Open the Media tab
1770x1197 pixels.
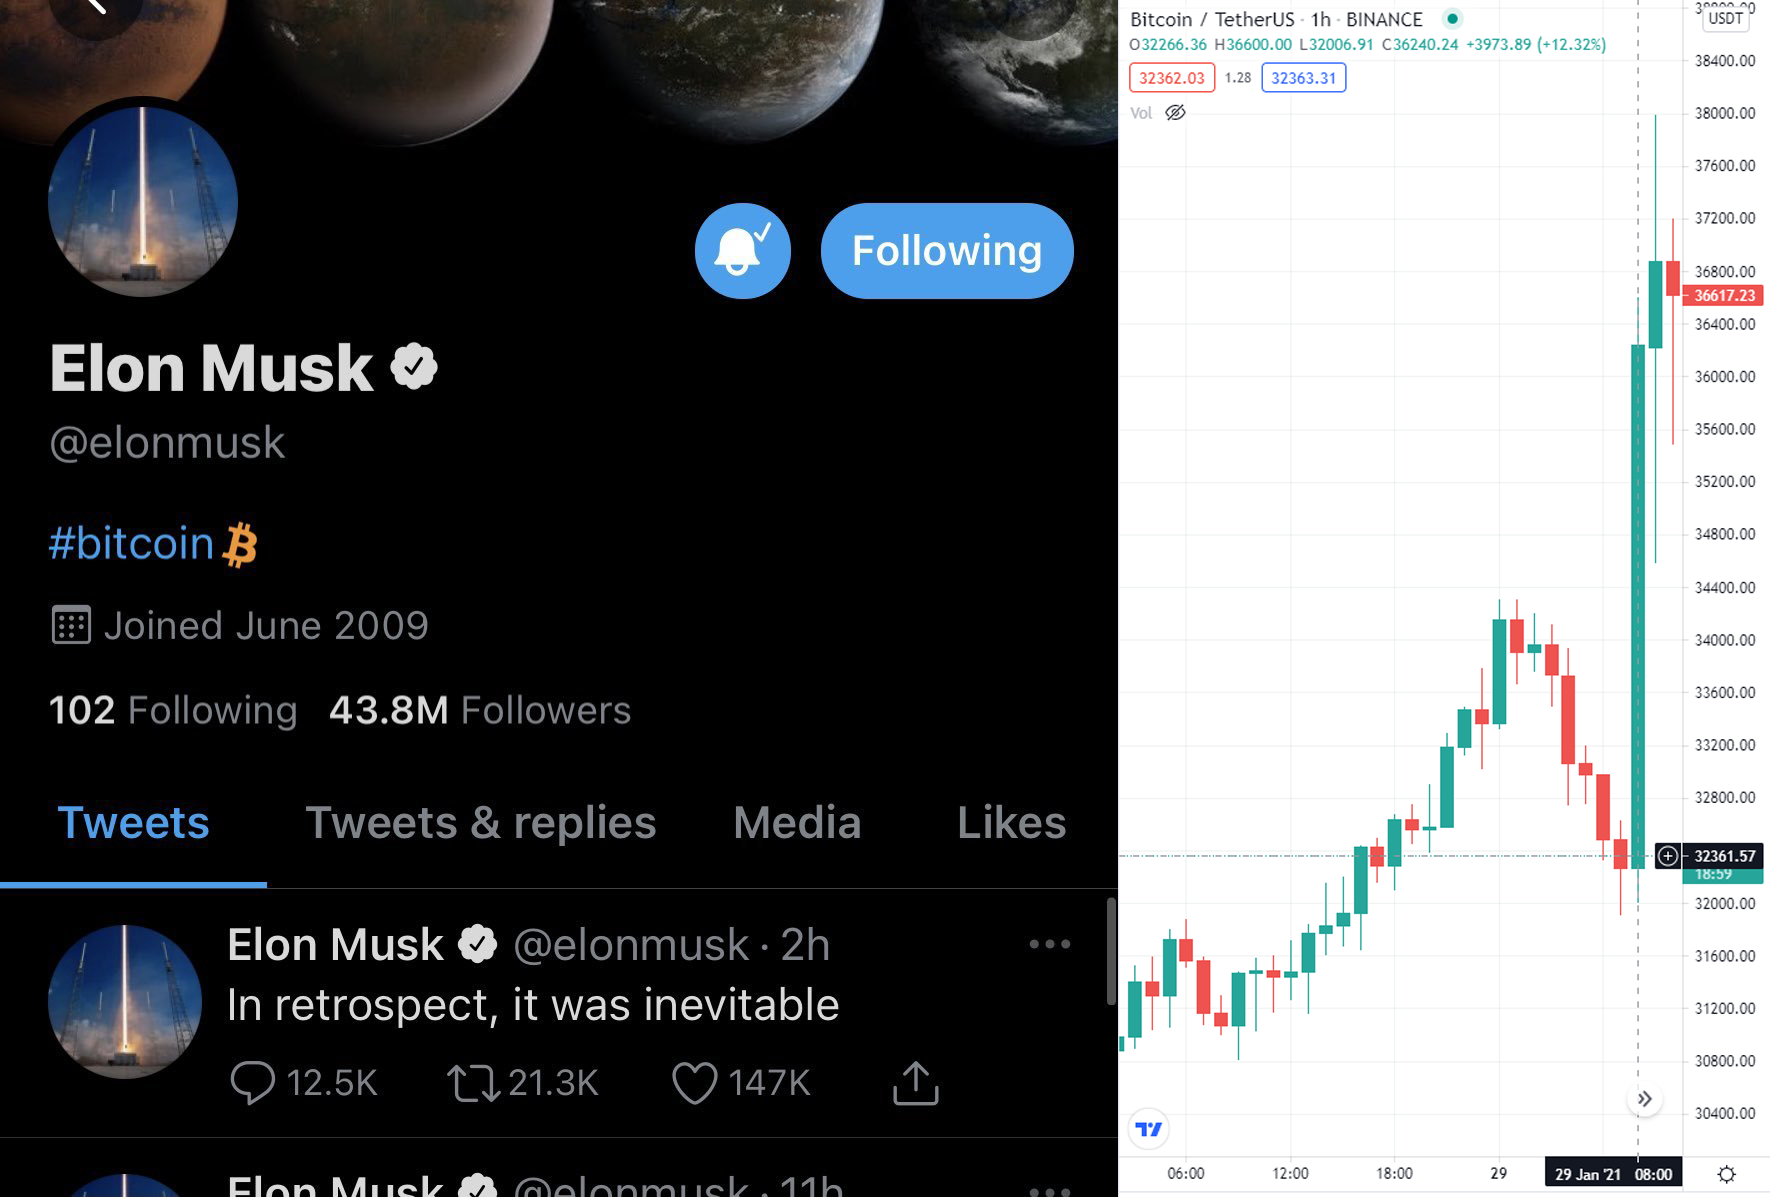797,823
